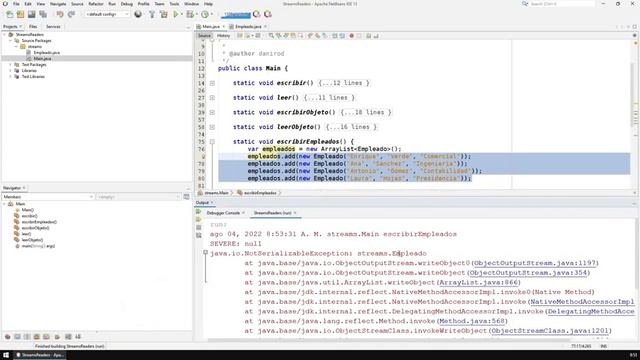Screen dimensions: 640x360
Task: Click the Output horizontal scrollbar
Action: coord(389,340)
